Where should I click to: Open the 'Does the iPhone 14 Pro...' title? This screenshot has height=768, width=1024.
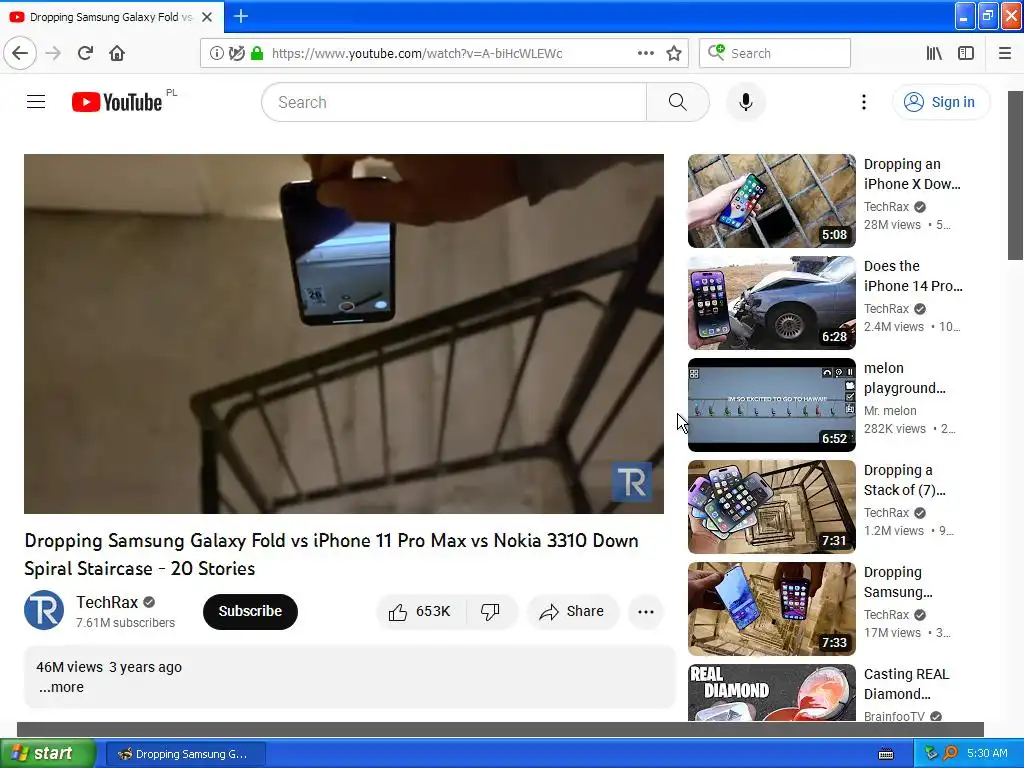pos(913,276)
